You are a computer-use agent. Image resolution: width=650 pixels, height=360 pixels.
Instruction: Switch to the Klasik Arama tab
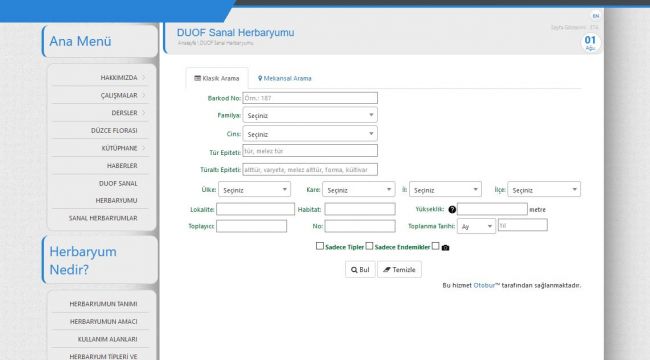click(217, 78)
